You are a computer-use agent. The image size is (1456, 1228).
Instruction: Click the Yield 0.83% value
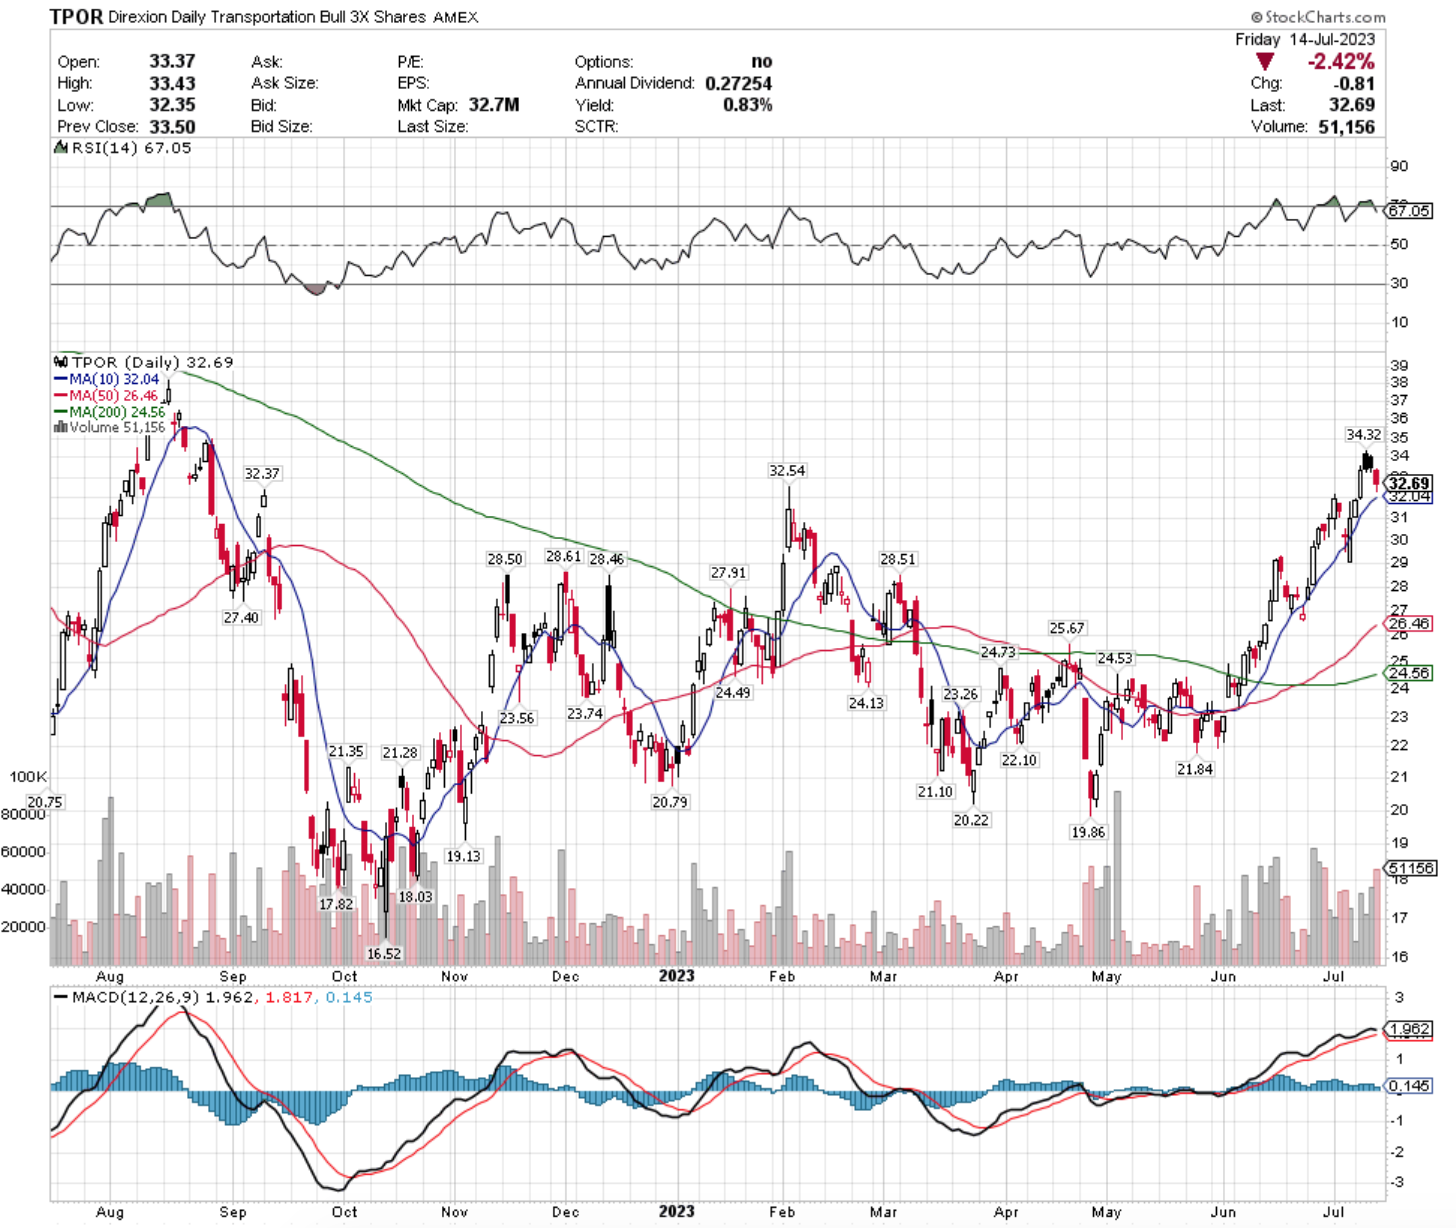[x=747, y=105]
